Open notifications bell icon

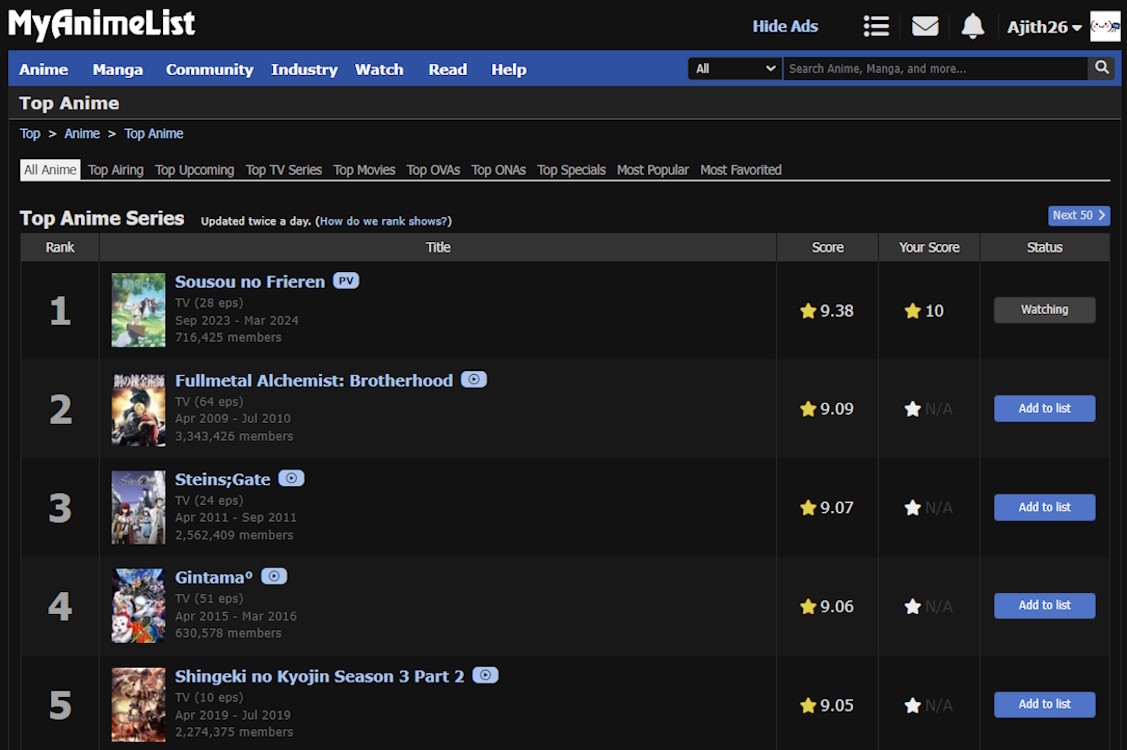tap(972, 27)
